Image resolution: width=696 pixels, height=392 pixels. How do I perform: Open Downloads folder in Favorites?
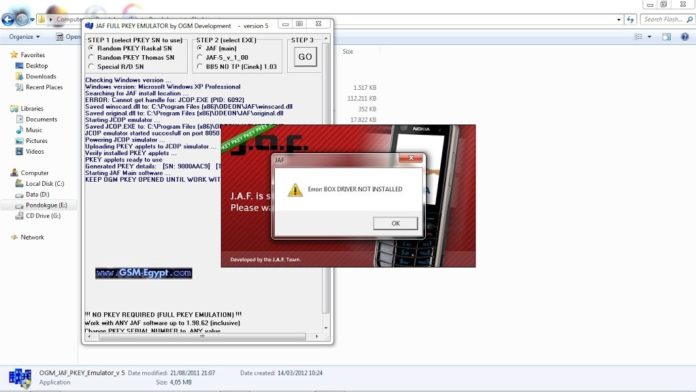click(x=40, y=76)
